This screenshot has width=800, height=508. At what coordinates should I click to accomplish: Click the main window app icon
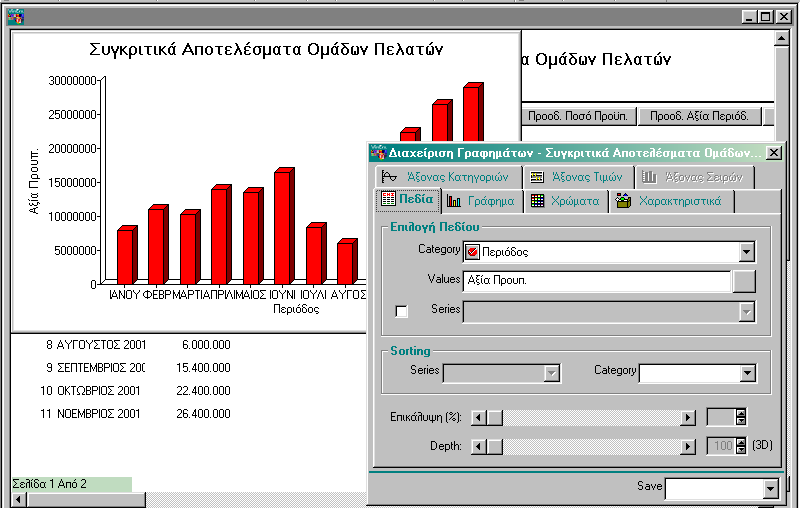pos(15,16)
